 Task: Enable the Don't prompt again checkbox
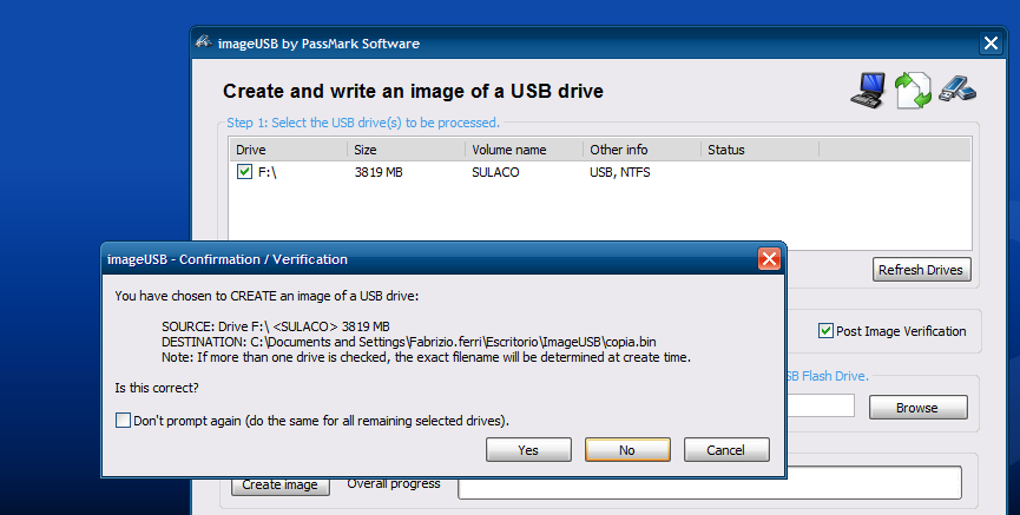point(123,420)
